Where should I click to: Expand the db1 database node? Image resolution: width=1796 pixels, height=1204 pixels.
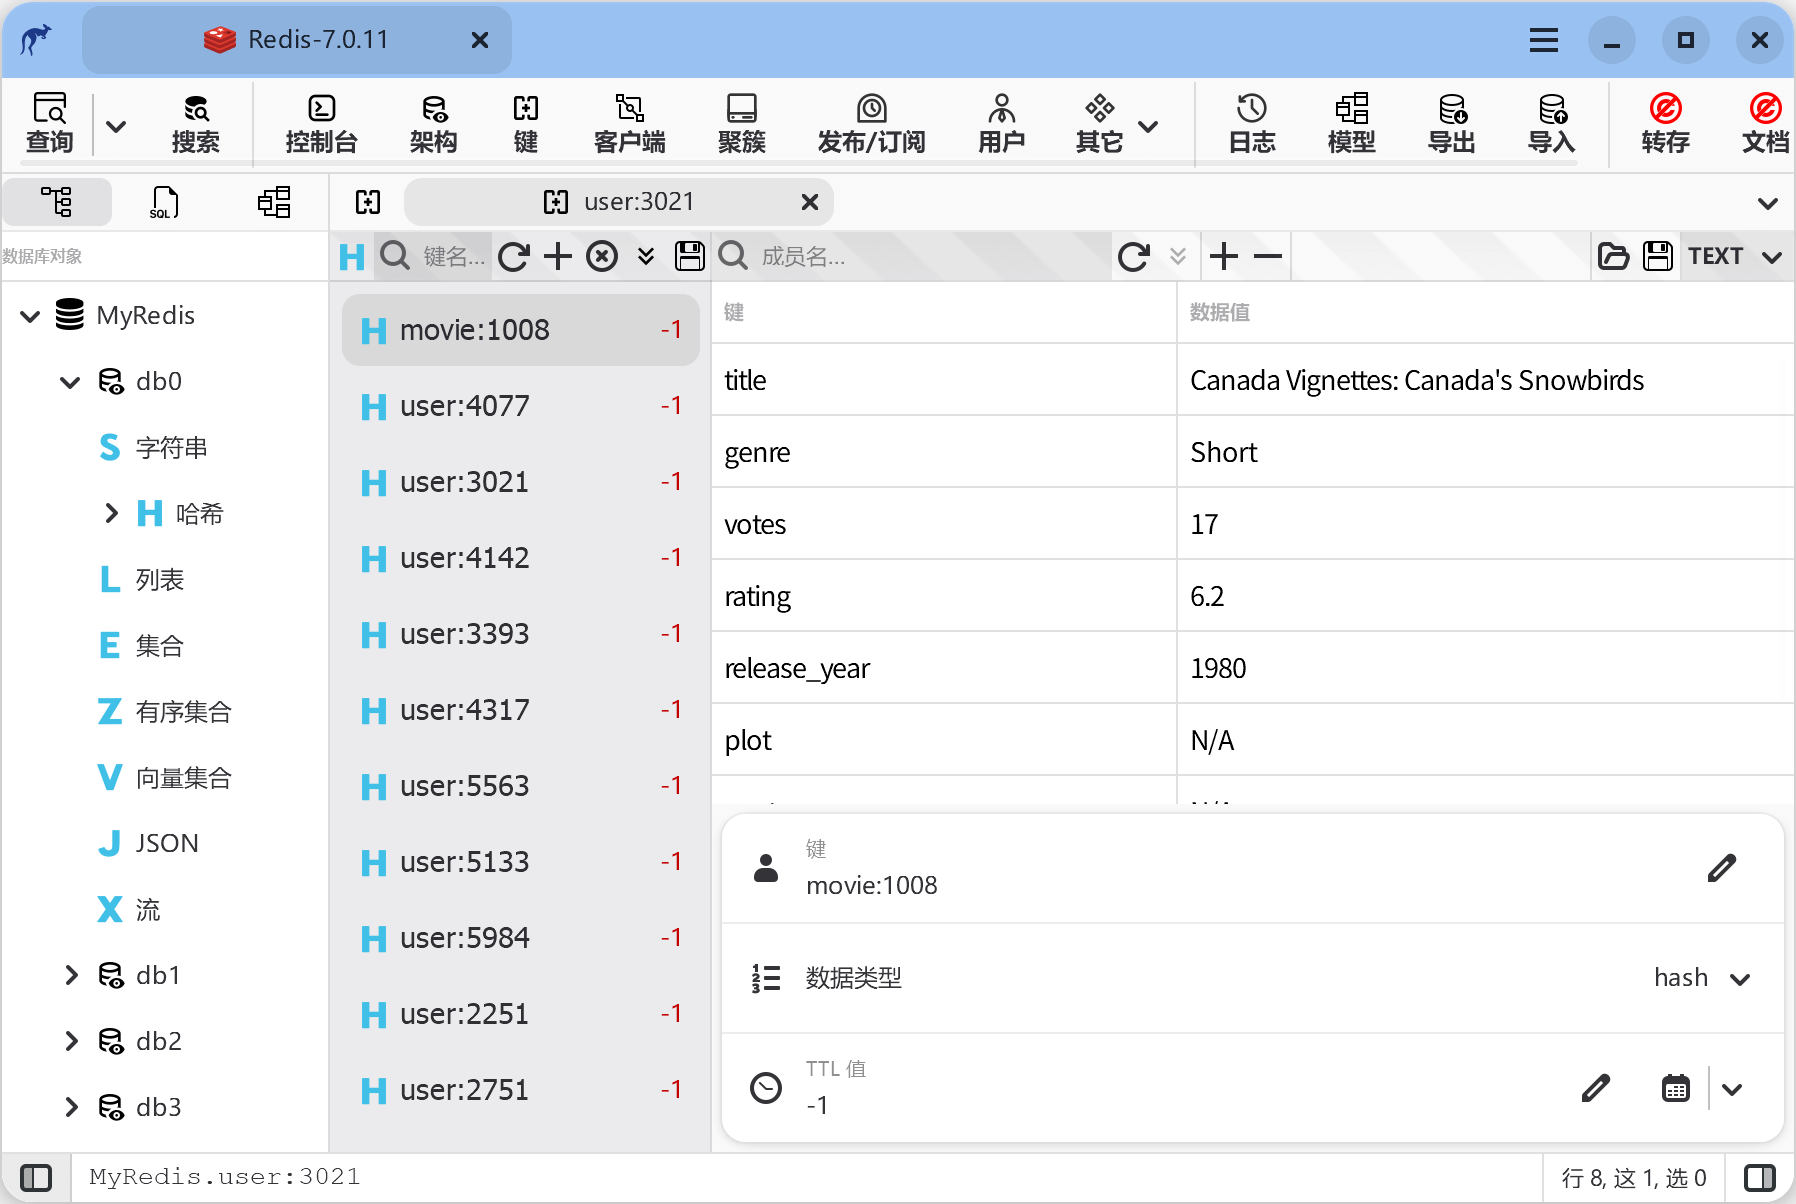pyautogui.click(x=71, y=975)
